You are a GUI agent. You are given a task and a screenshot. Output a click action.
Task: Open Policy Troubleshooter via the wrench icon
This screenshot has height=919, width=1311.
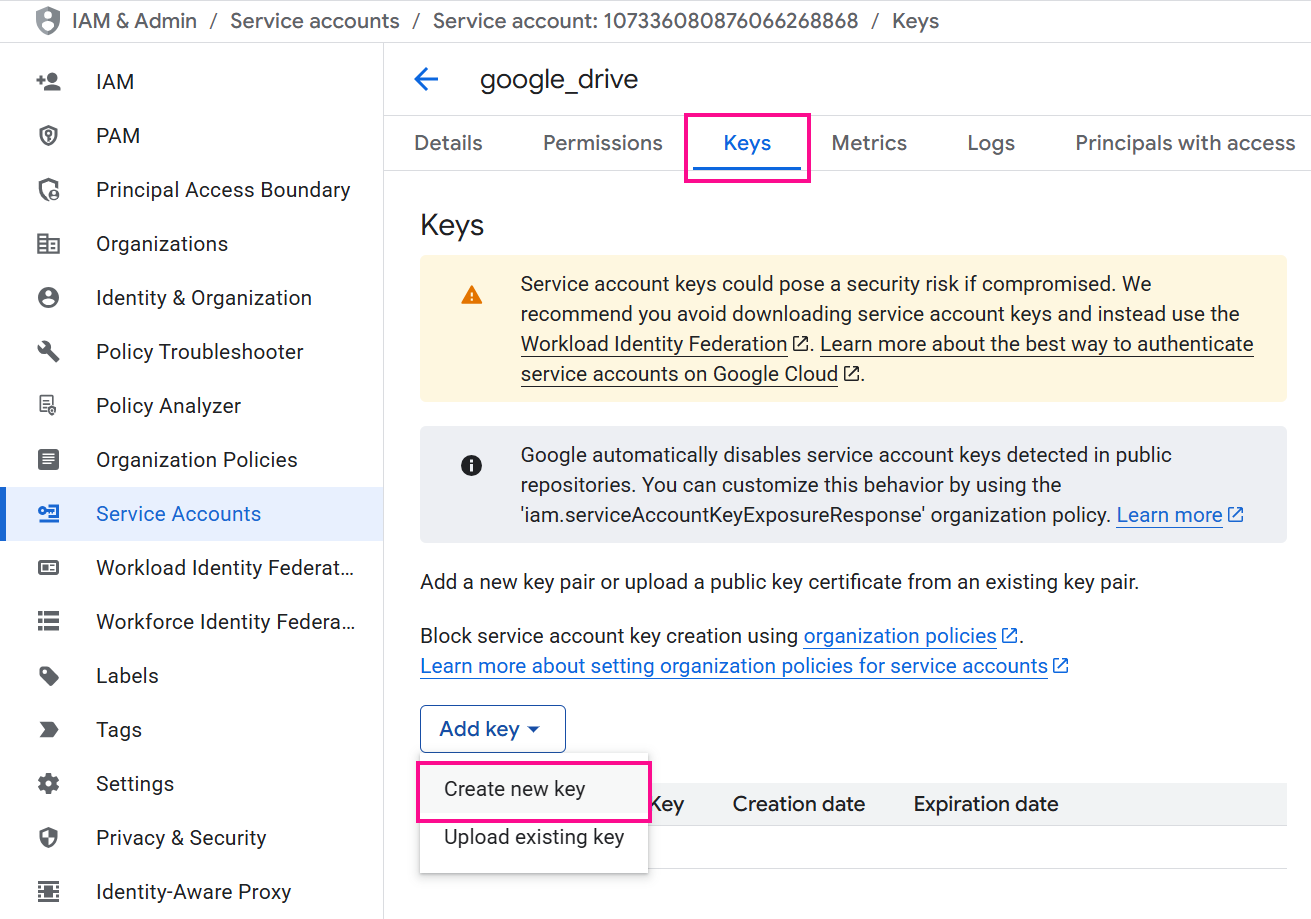click(49, 351)
